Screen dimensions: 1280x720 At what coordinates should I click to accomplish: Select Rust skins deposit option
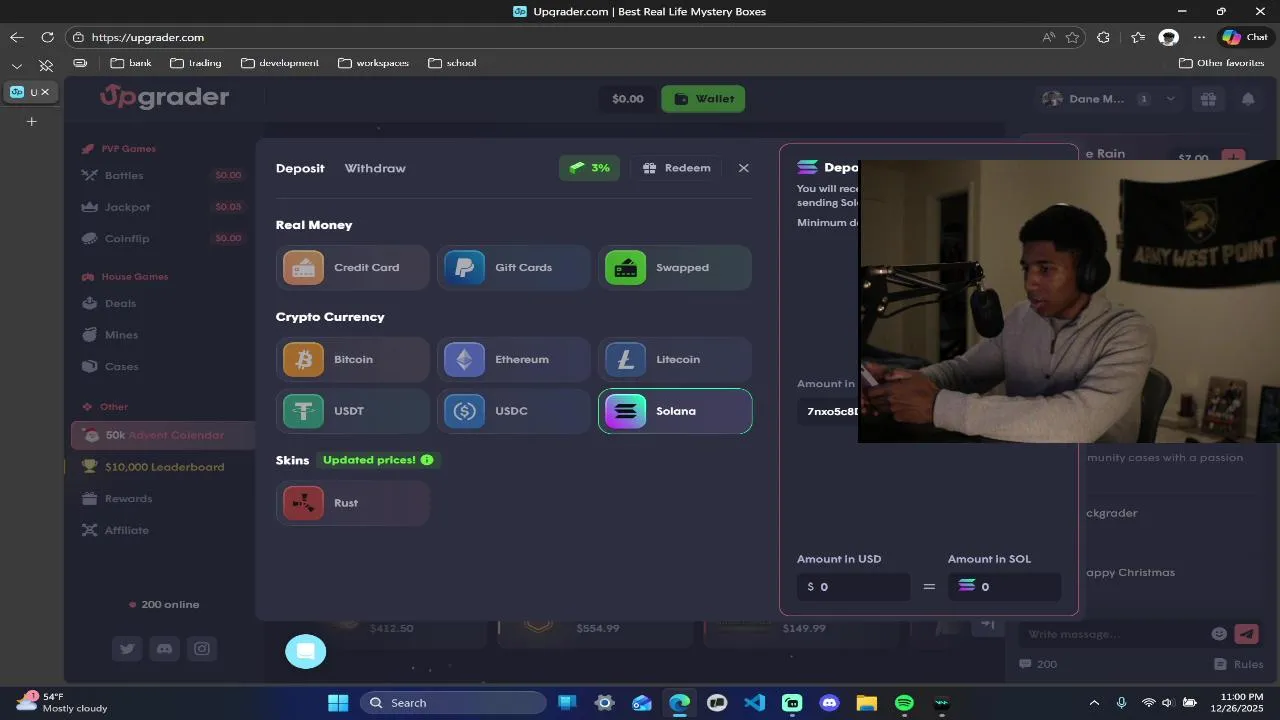click(x=352, y=503)
